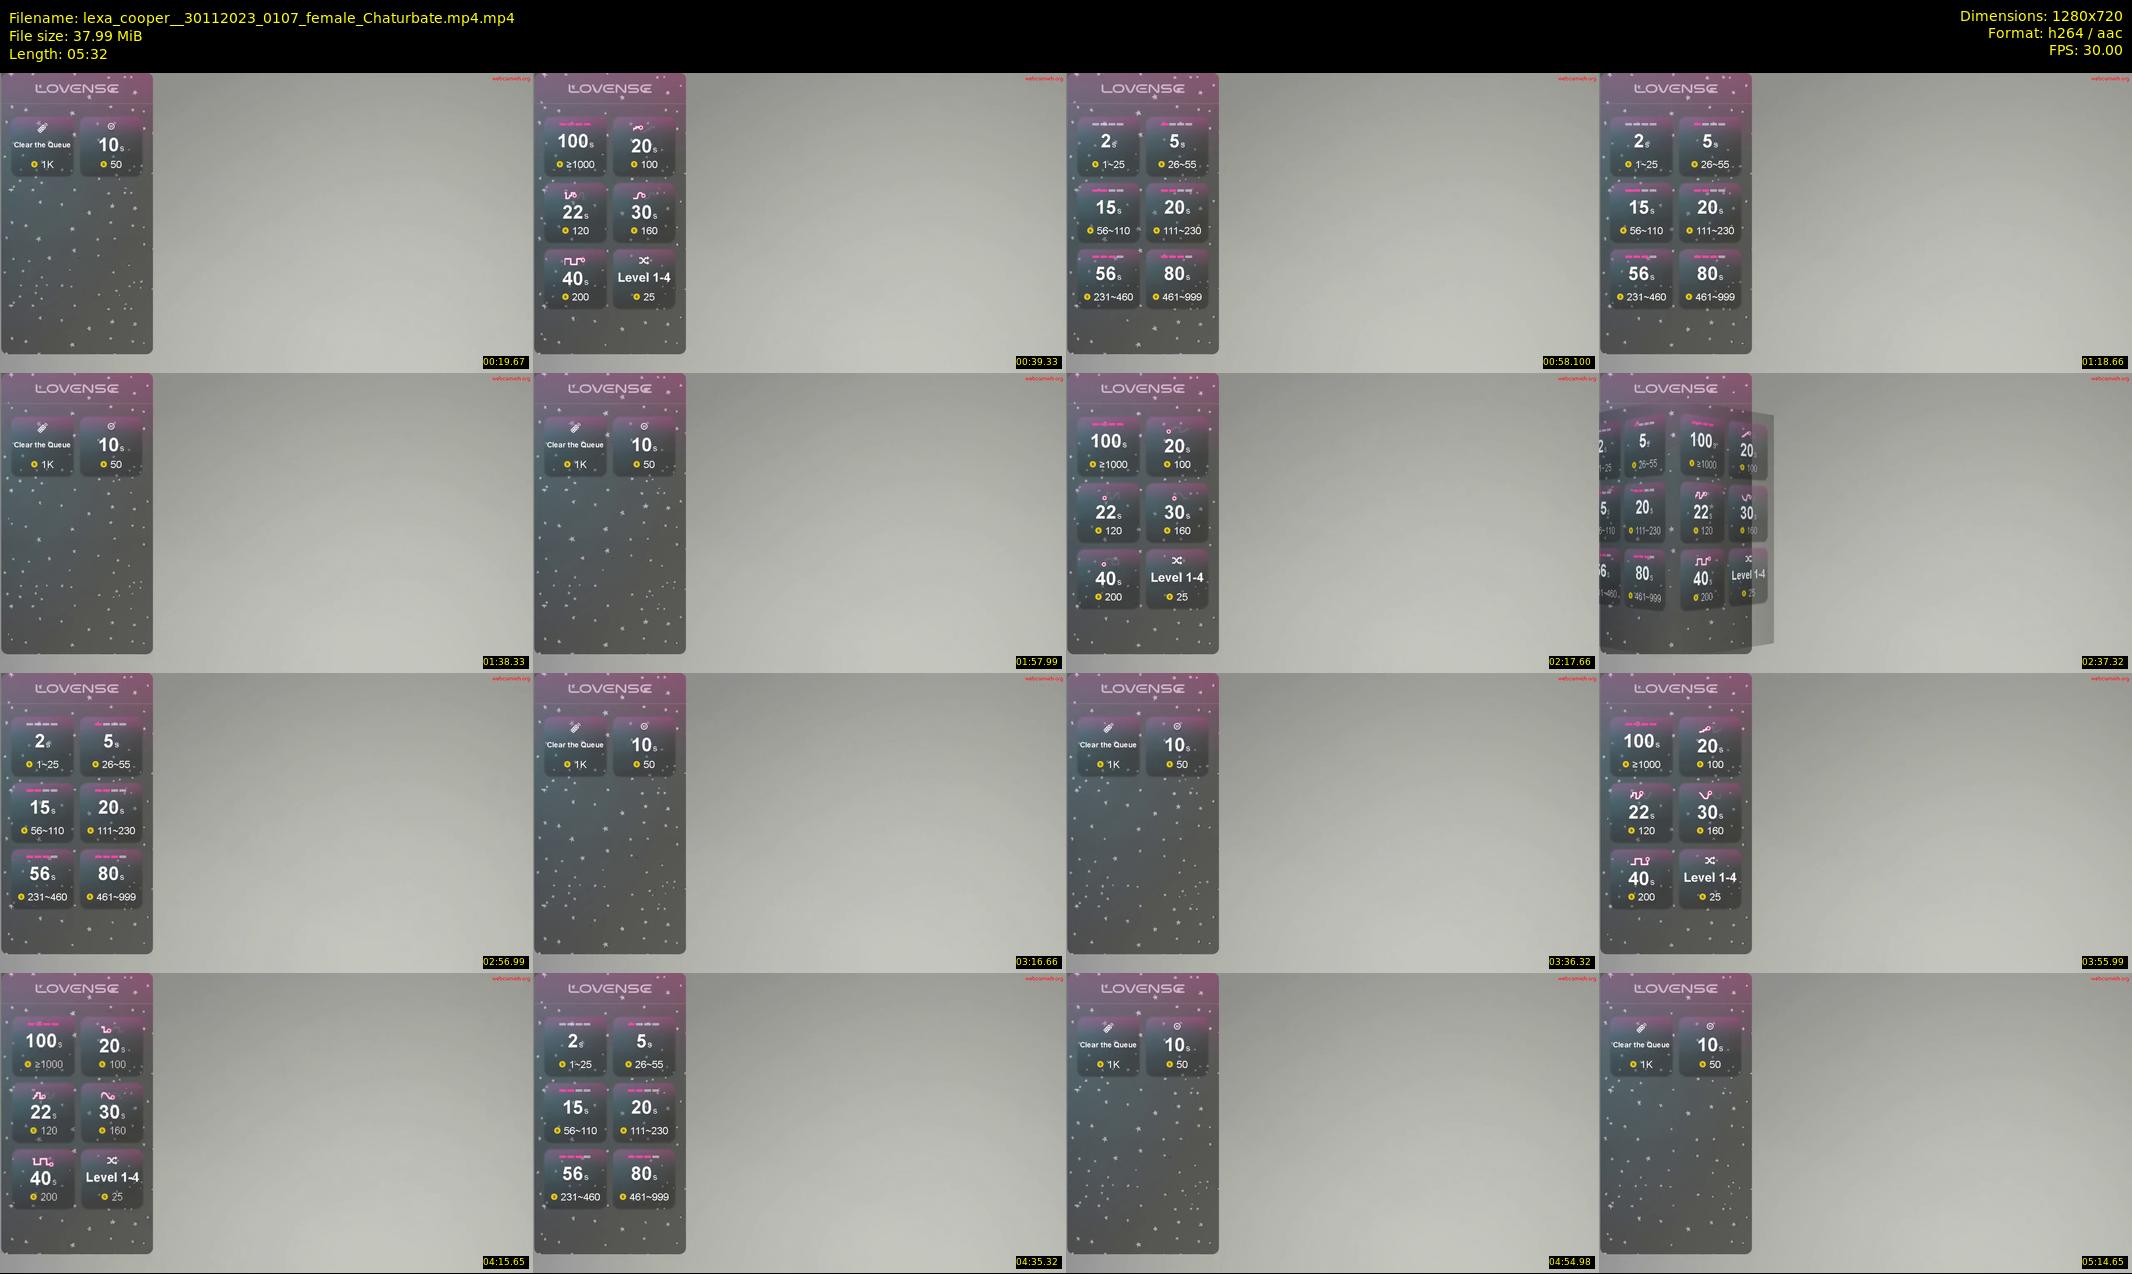The width and height of the screenshot is (2132, 1274).
Task: Click the 00:19.67 timestamp label
Action: (504, 362)
